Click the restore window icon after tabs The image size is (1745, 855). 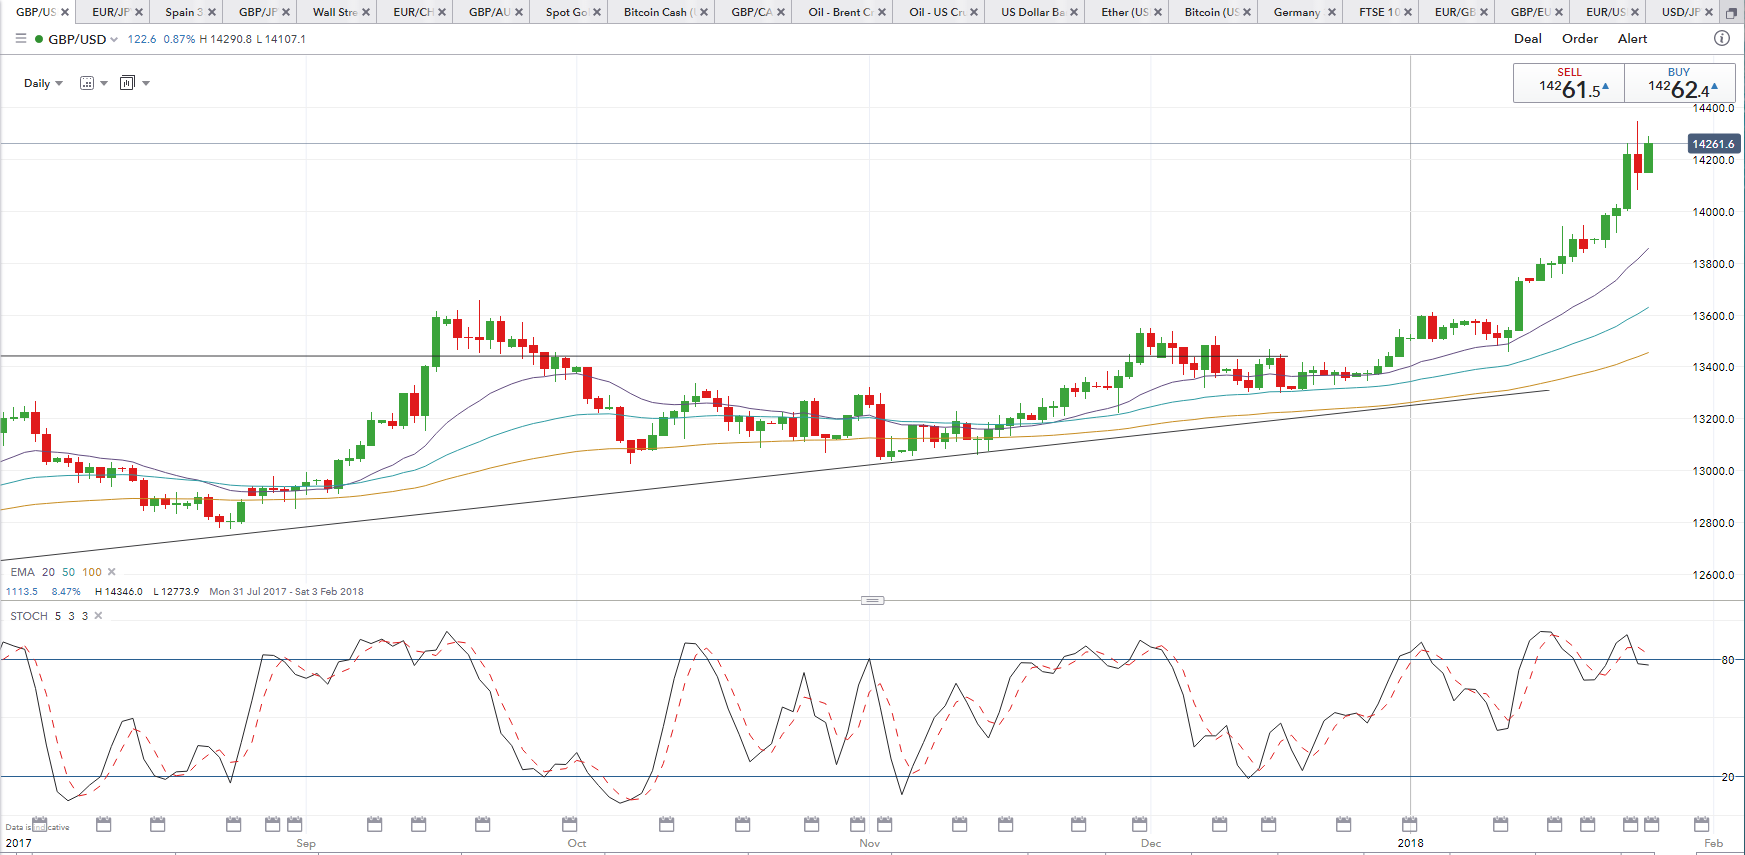[x=1732, y=12]
